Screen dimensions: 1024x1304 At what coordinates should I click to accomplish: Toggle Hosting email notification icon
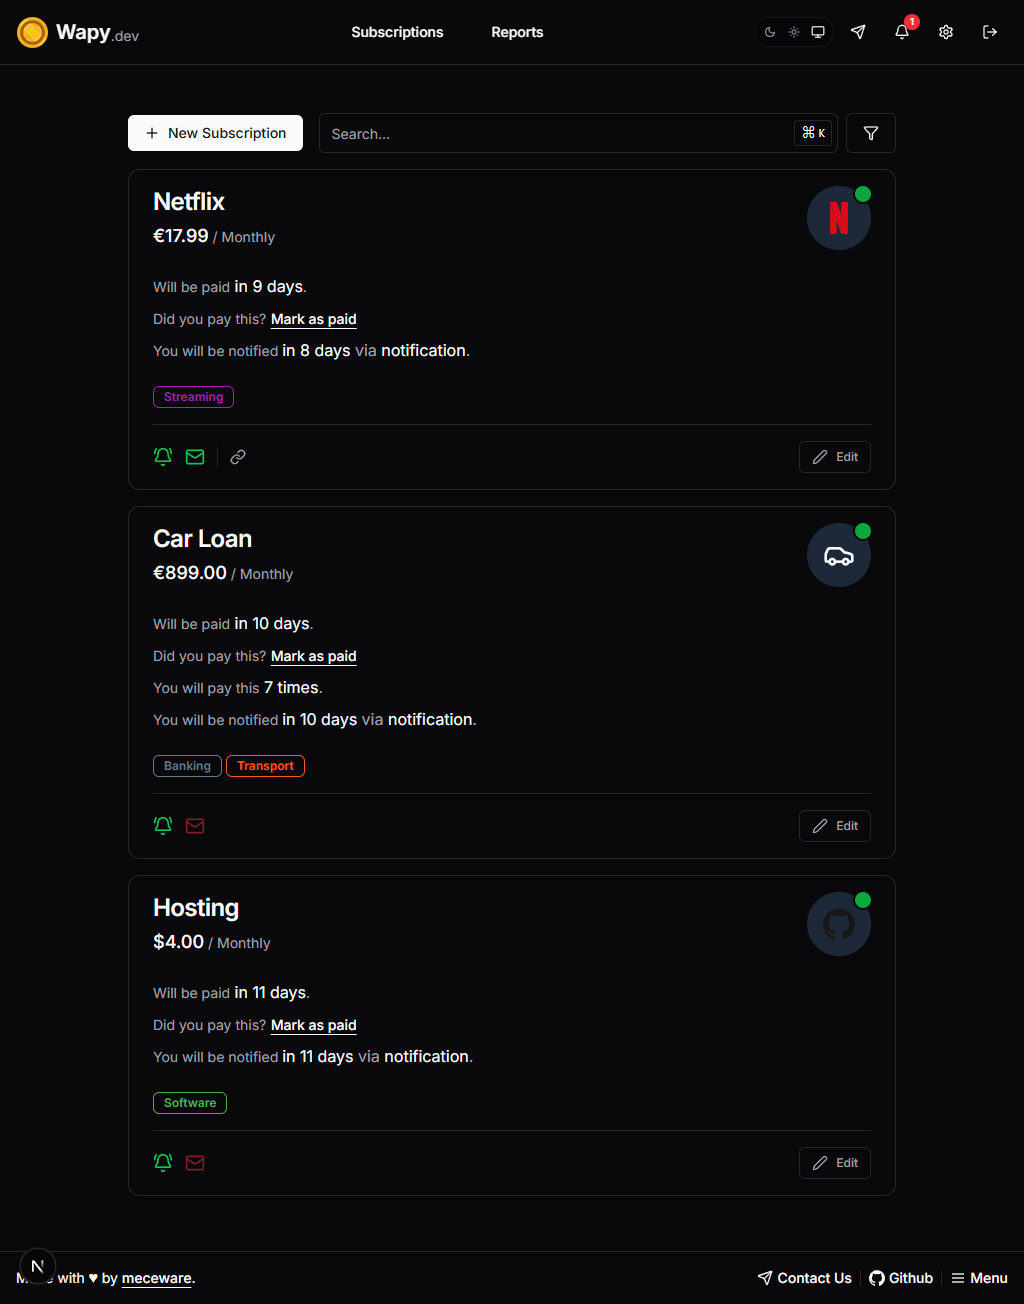click(x=195, y=1163)
